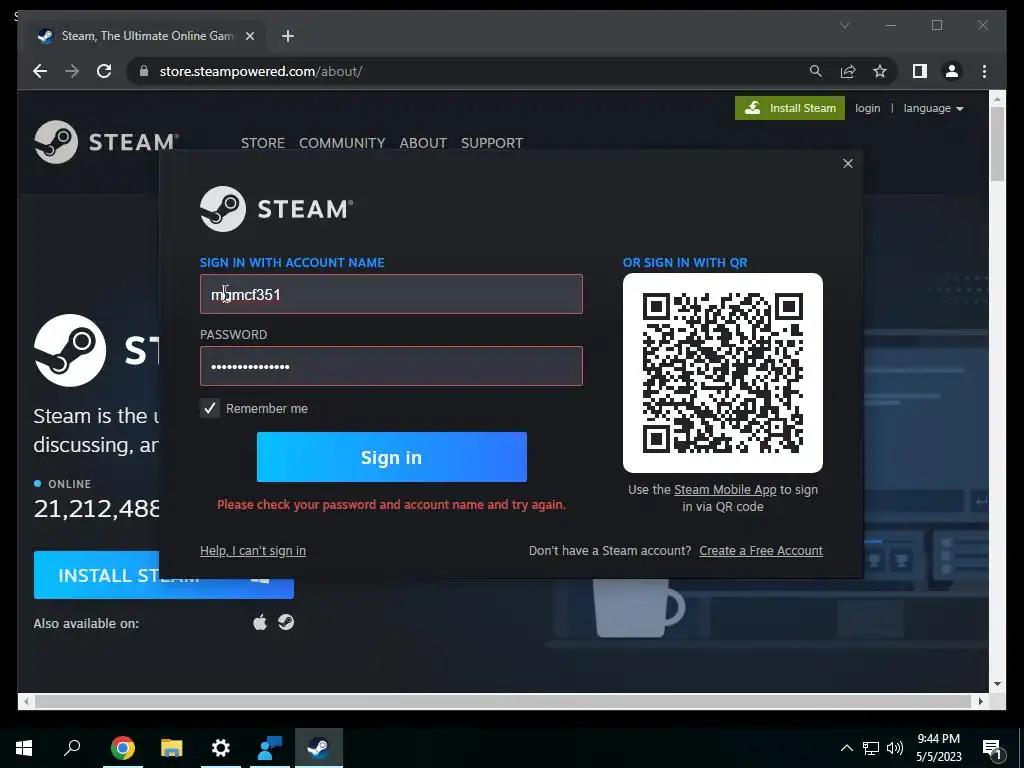Open Chrome from the taskbar
The height and width of the screenshot is (768, 1024).
point(123,748)
